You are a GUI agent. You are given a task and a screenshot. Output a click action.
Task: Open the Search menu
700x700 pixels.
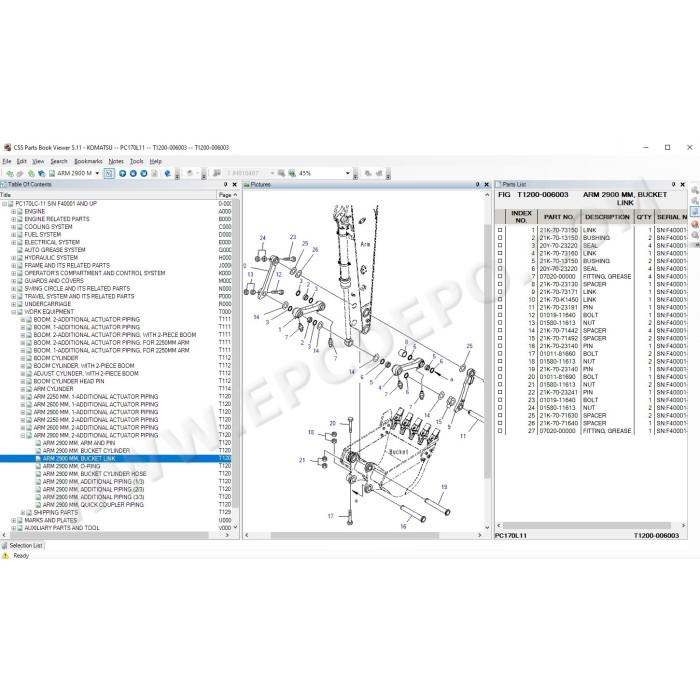58,161
